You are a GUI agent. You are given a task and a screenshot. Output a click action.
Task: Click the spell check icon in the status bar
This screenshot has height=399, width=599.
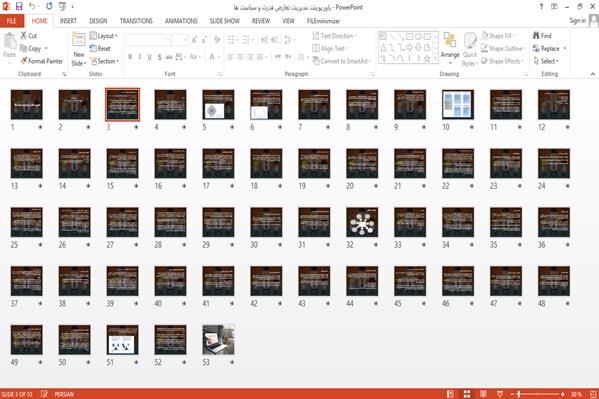click(x=44, y=394)
